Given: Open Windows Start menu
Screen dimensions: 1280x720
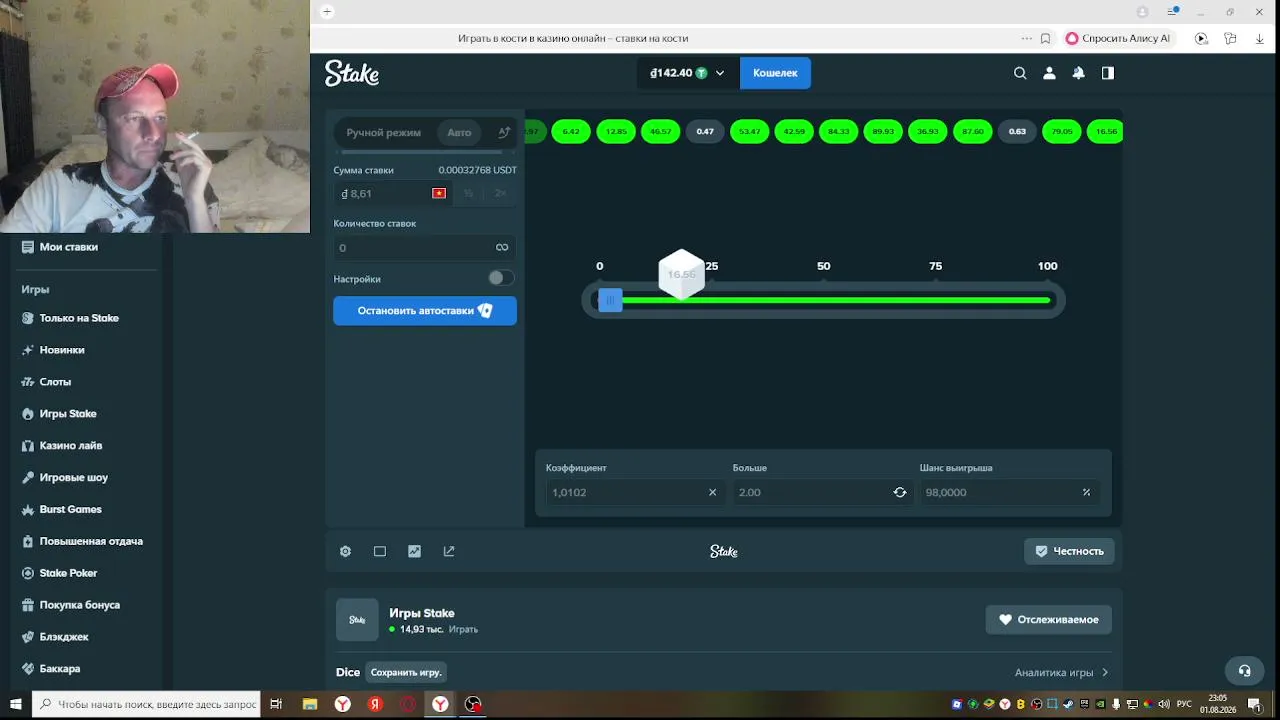Looking at the screenshot, I should click(x=16, y=704).
